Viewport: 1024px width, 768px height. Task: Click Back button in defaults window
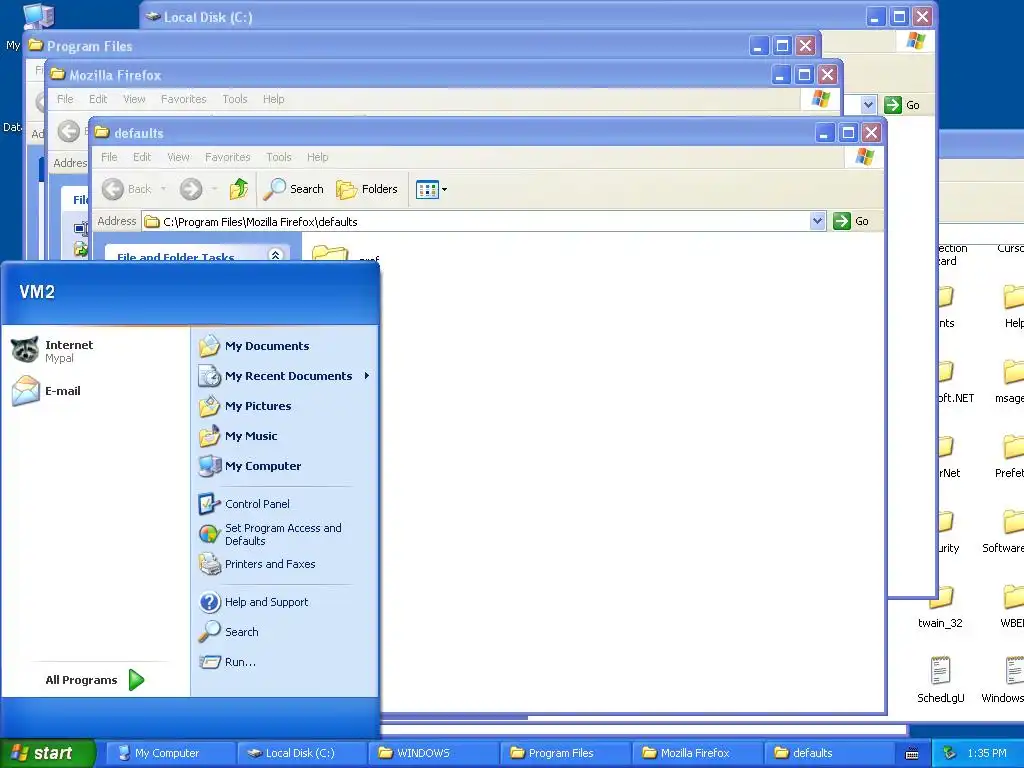pos(127,189)
